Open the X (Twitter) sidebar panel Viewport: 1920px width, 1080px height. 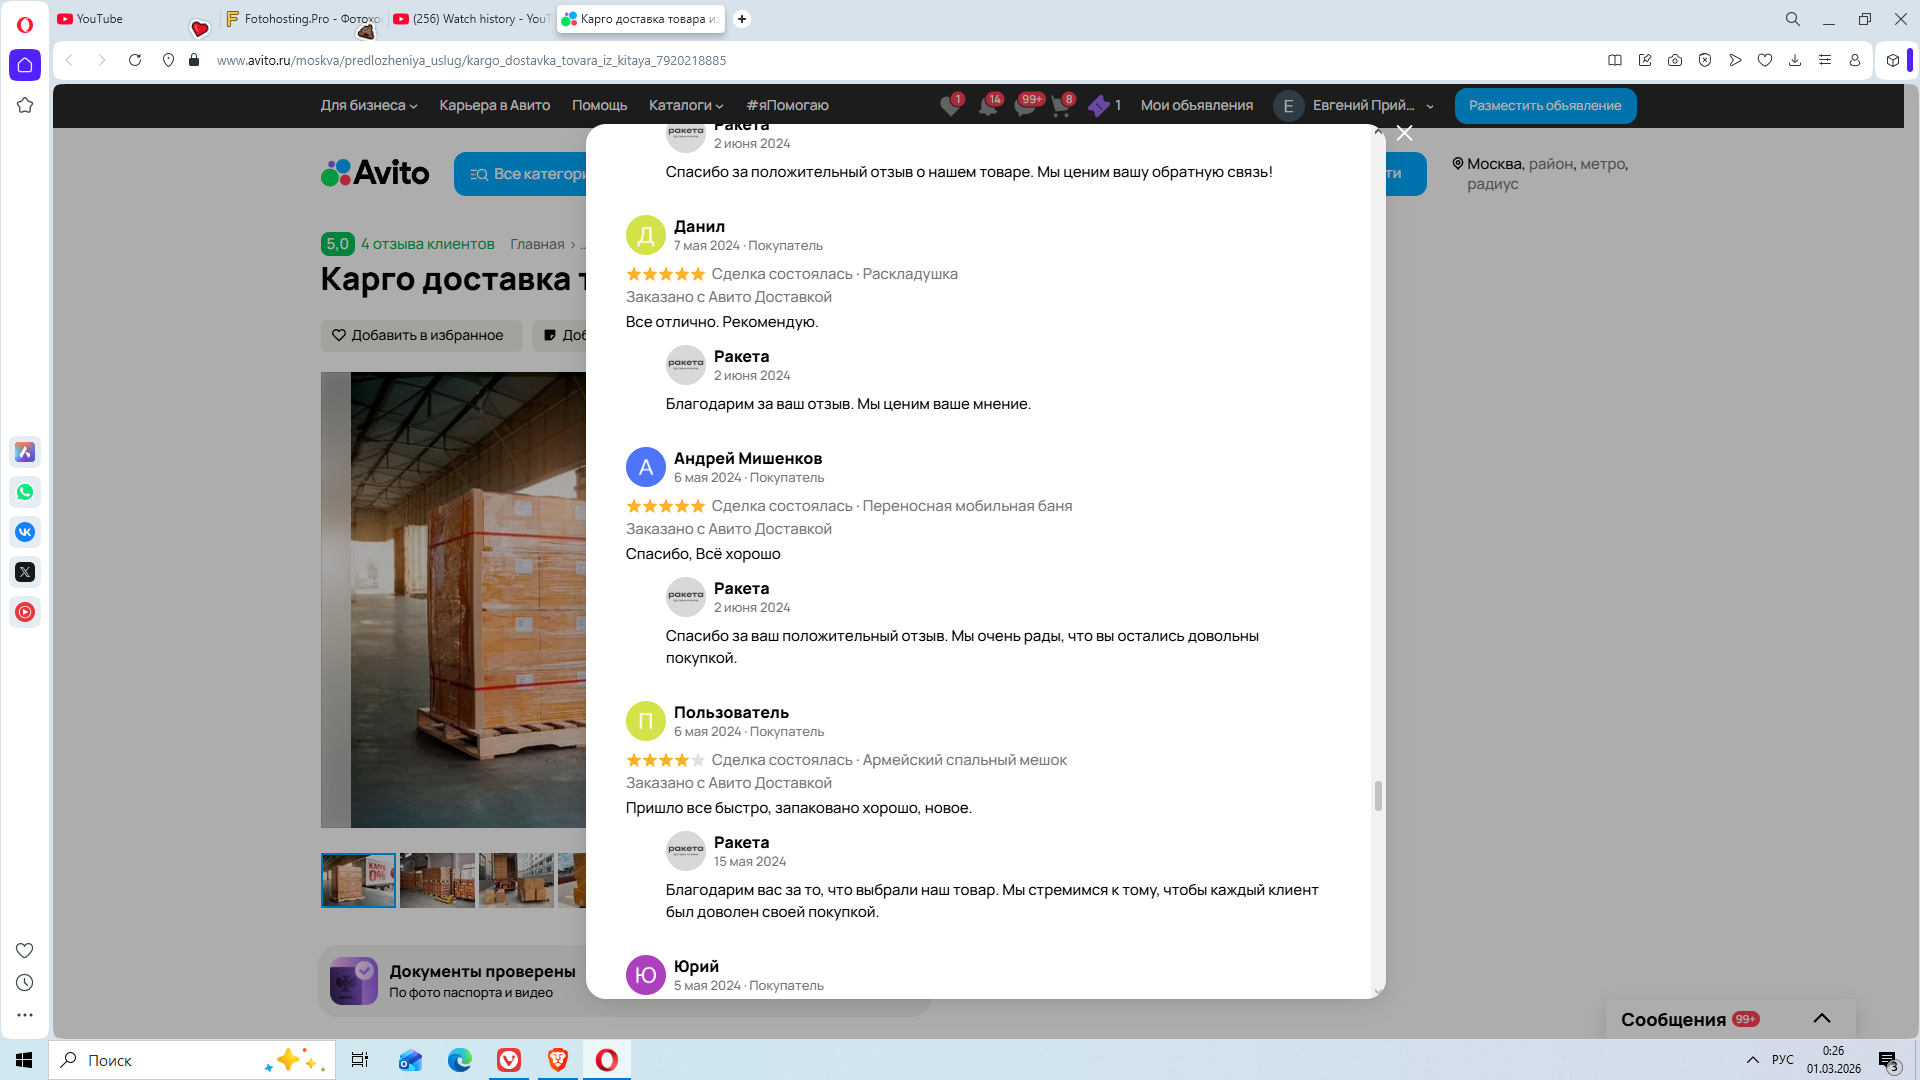tap(25, 572)
